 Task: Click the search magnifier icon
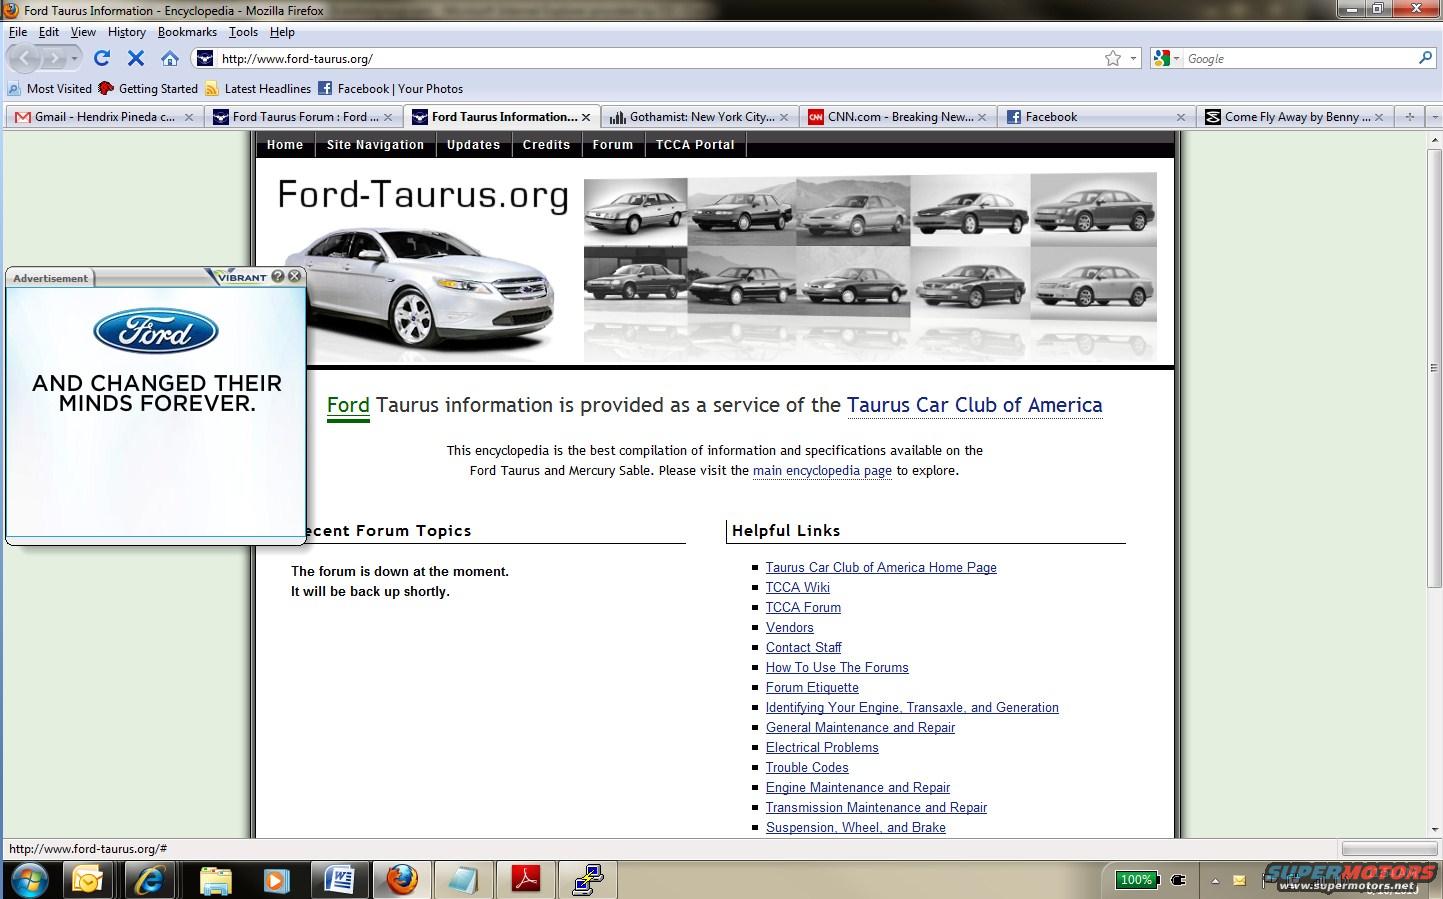1425,58
